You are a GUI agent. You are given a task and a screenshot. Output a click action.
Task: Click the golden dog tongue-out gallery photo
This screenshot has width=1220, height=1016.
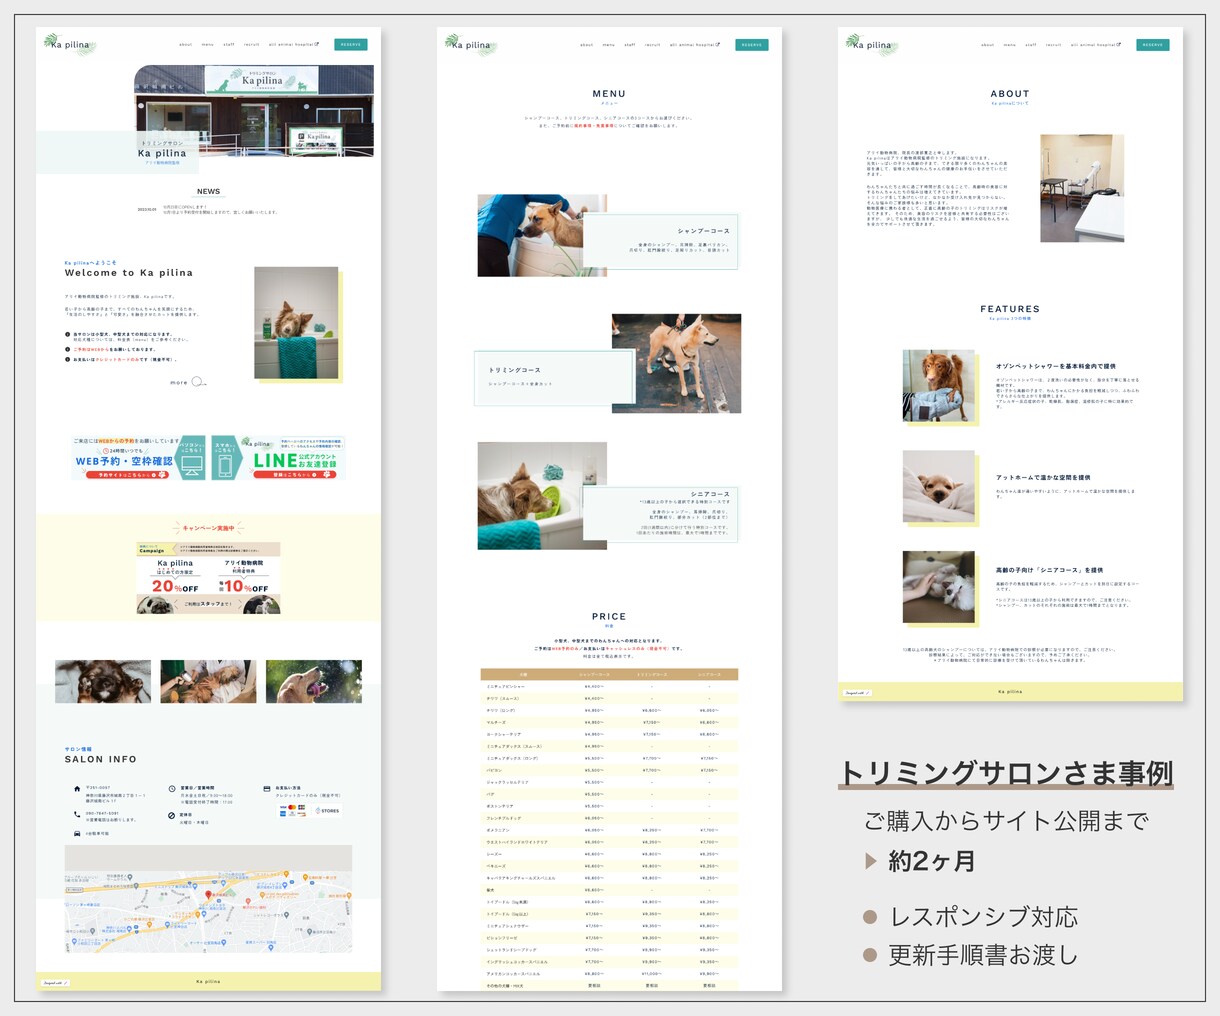314,681
